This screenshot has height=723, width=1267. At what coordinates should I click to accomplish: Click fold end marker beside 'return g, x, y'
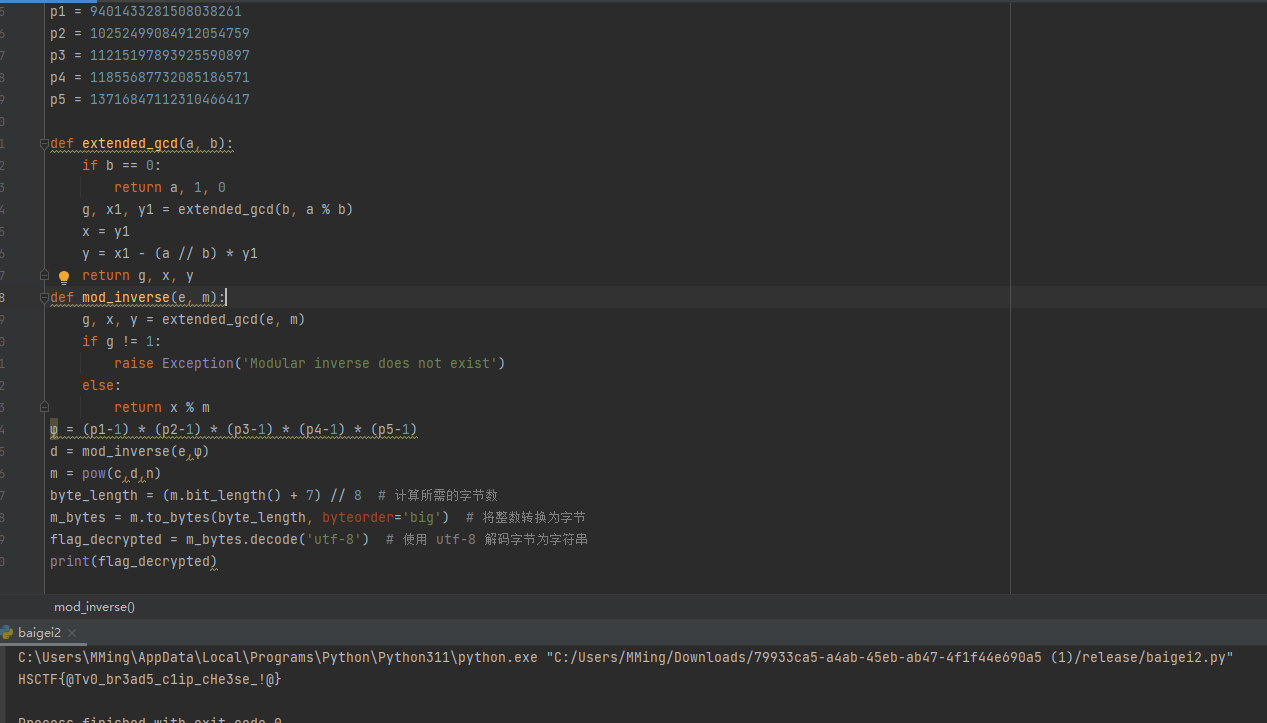tap(44, 275)
